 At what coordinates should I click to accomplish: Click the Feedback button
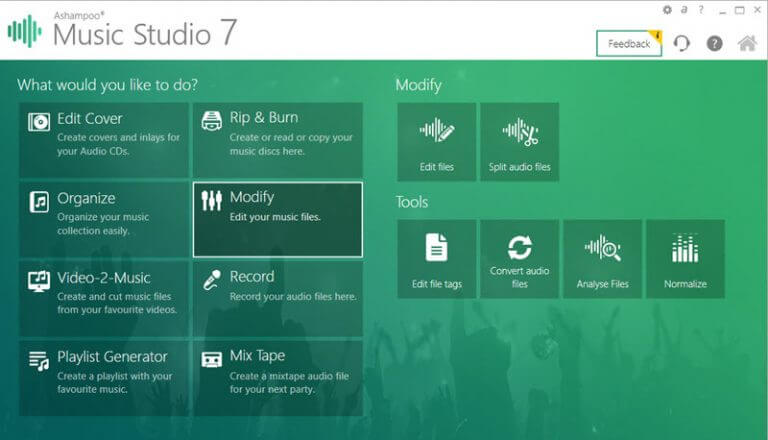pyautogui.click(x=629, y=44)
